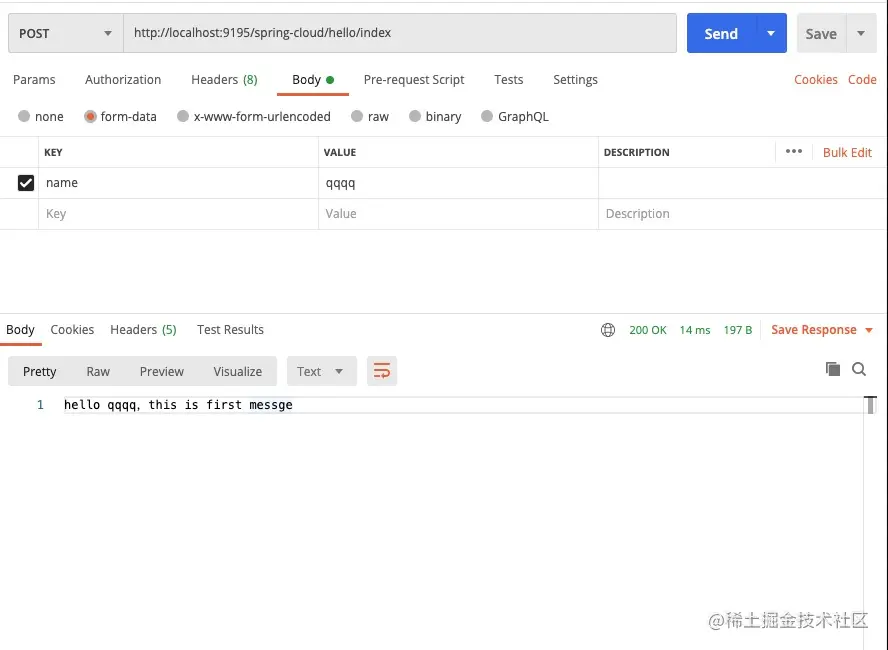Click the qqqq value cell
888x650 pixels.
click(458, 183)
